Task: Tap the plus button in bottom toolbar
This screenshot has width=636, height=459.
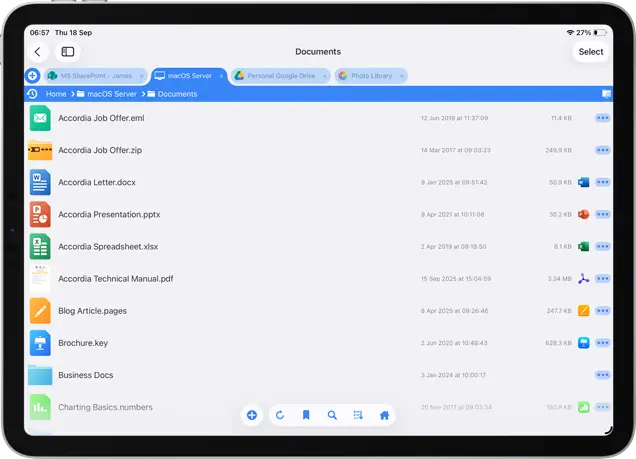Action: click(252, 415)
